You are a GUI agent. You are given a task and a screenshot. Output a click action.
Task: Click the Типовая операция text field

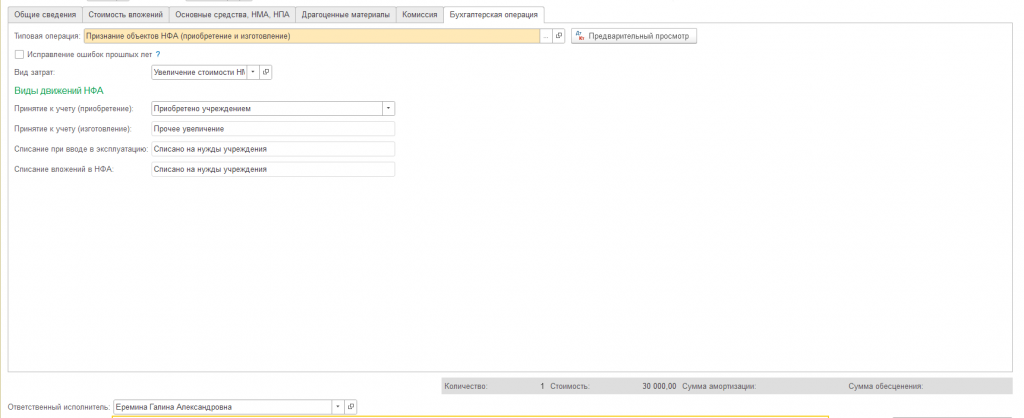[312, 37]
